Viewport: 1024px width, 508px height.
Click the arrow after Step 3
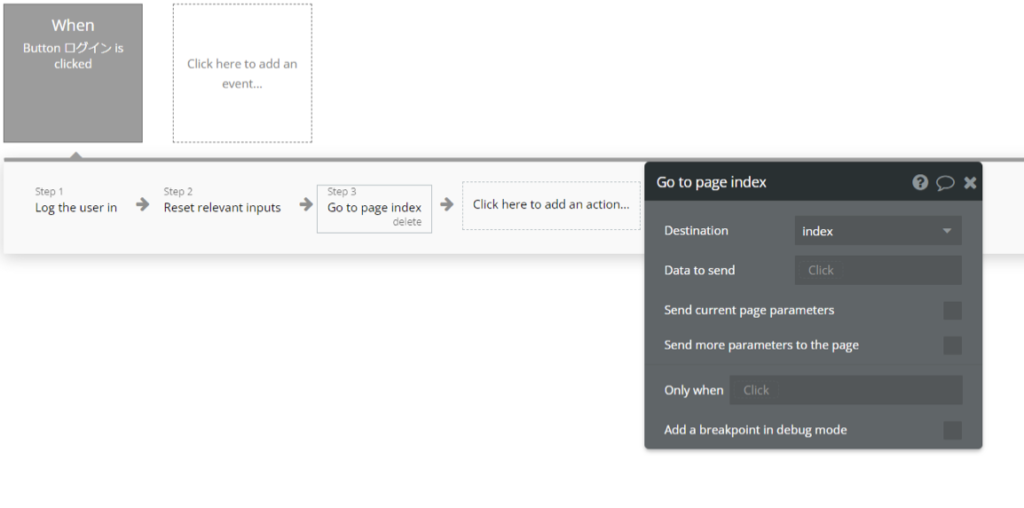coord(447,204)
